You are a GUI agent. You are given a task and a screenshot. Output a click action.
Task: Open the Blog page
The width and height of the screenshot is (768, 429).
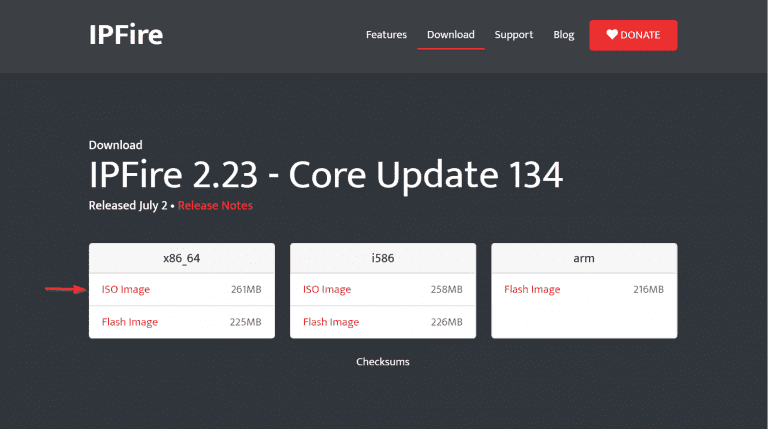point(564,35)
